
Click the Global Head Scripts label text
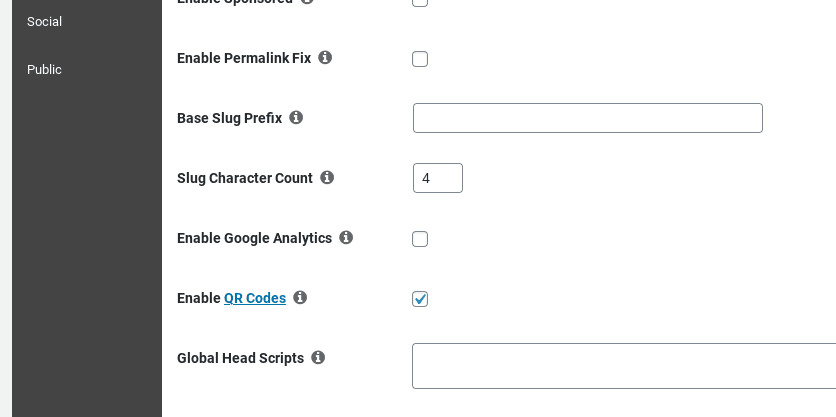[x=240, y=358]
